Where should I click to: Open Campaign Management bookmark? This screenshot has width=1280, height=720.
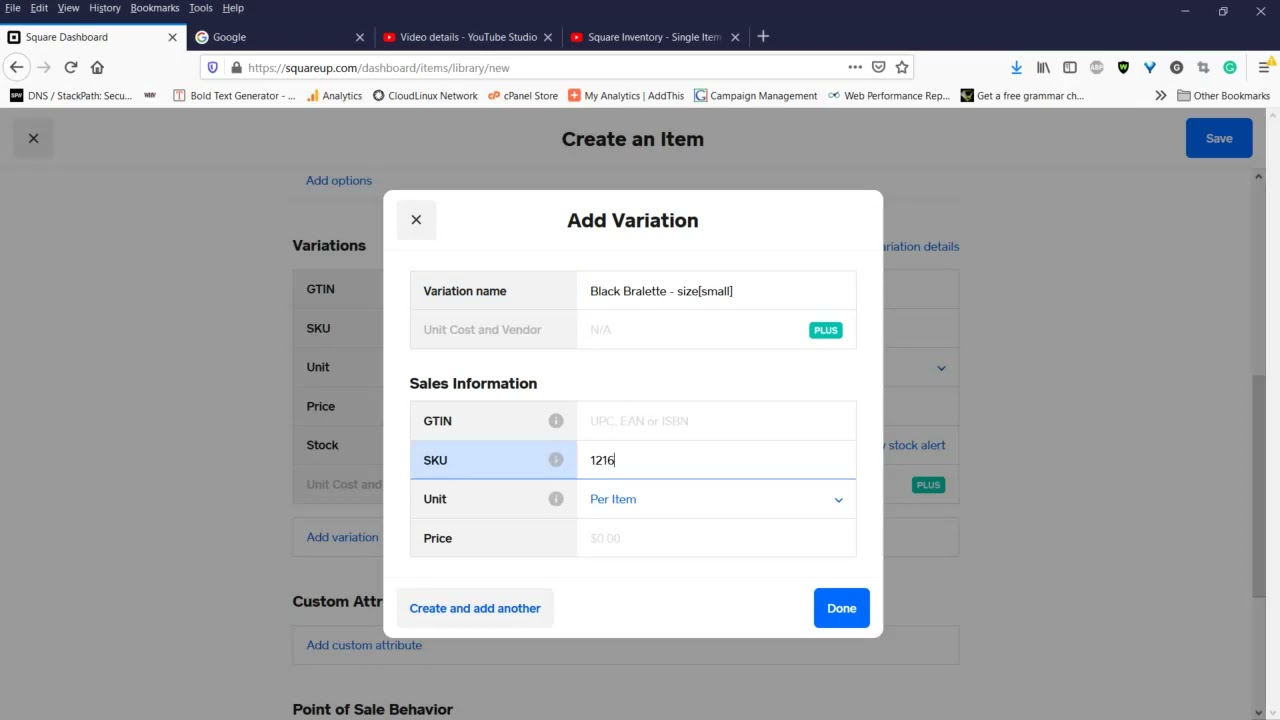coord(755,96)
